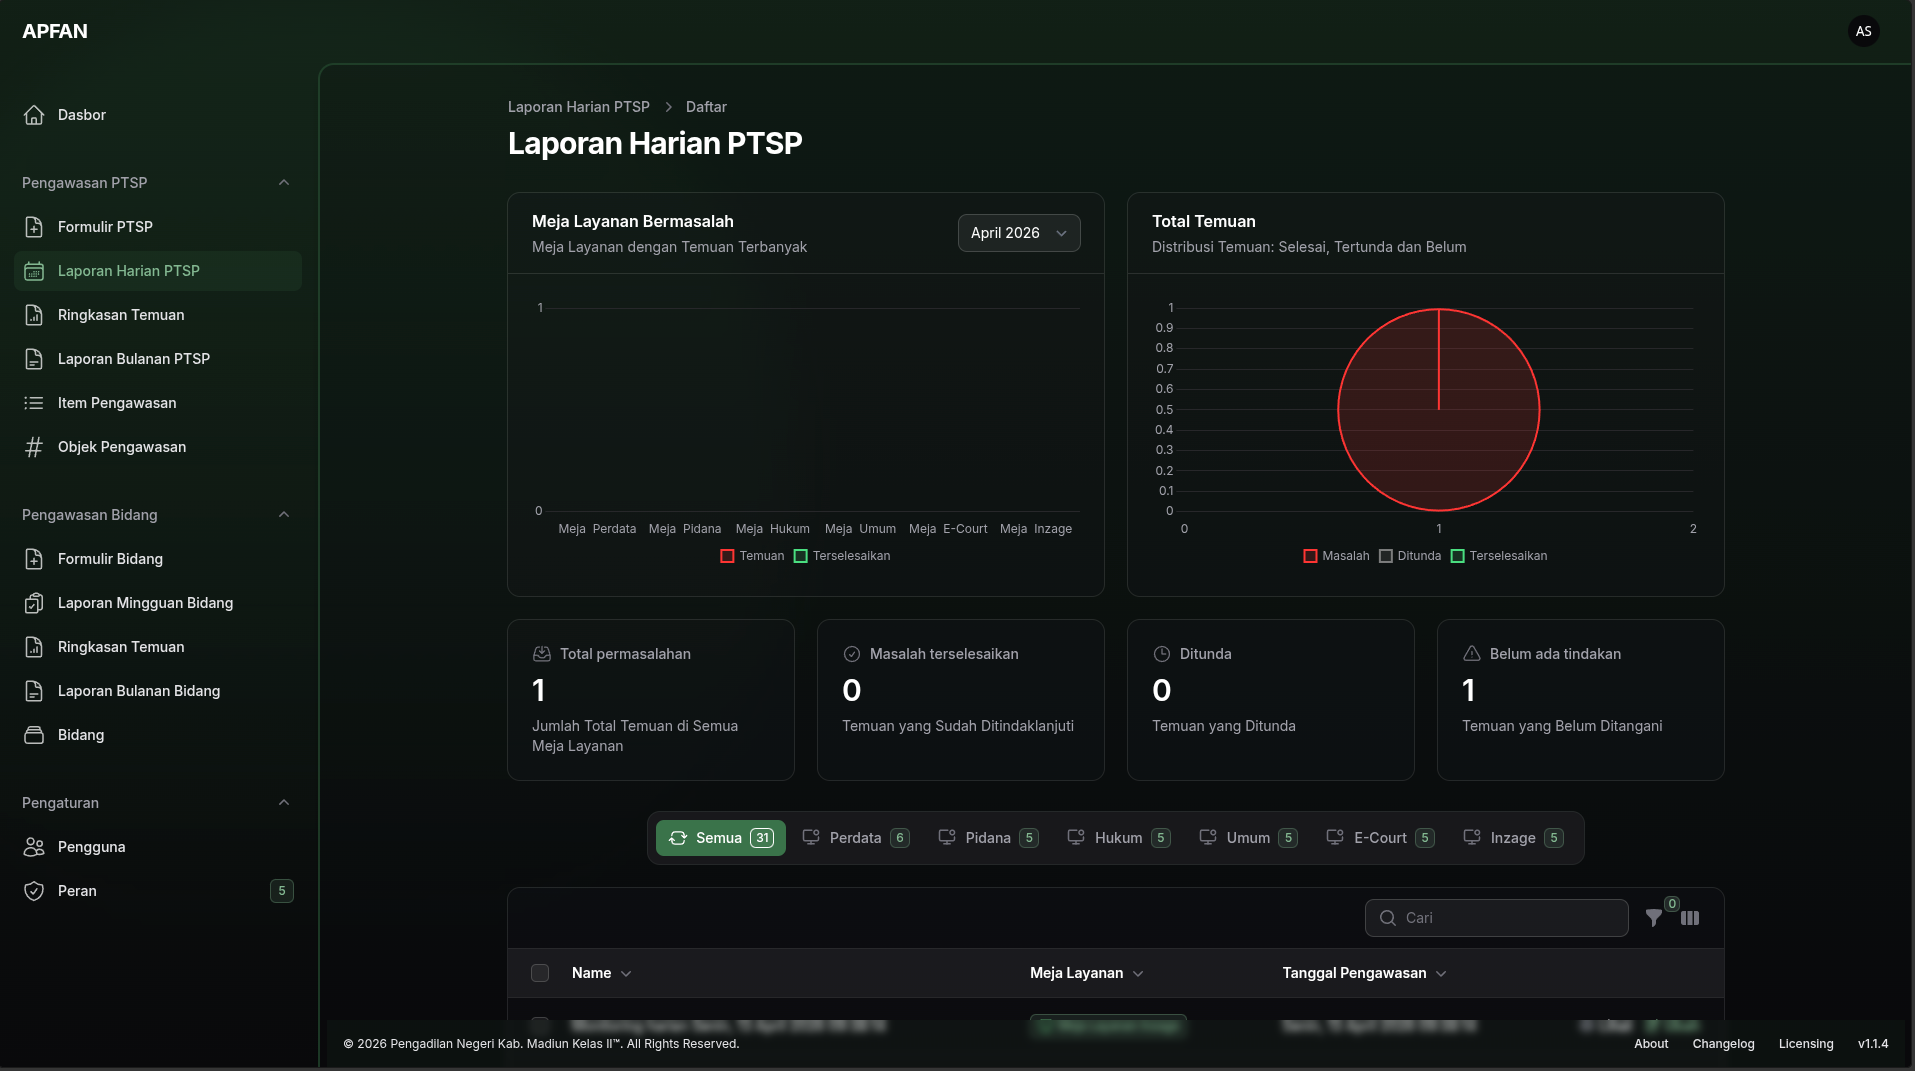Viewport: 1915px width, 1071px height.
Task: Open the Dasbor home icon
Action: click(x=34, y=115)
